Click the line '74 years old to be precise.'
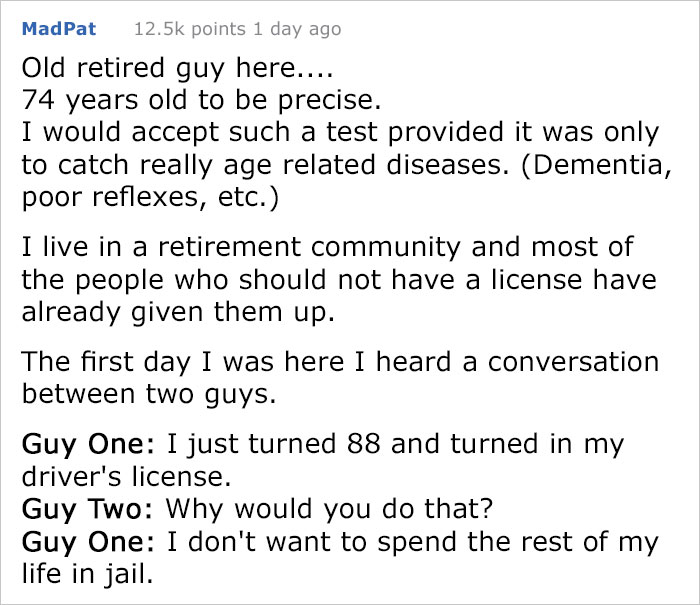Screen dimensions: 700x605 click(x=202, y=100)
